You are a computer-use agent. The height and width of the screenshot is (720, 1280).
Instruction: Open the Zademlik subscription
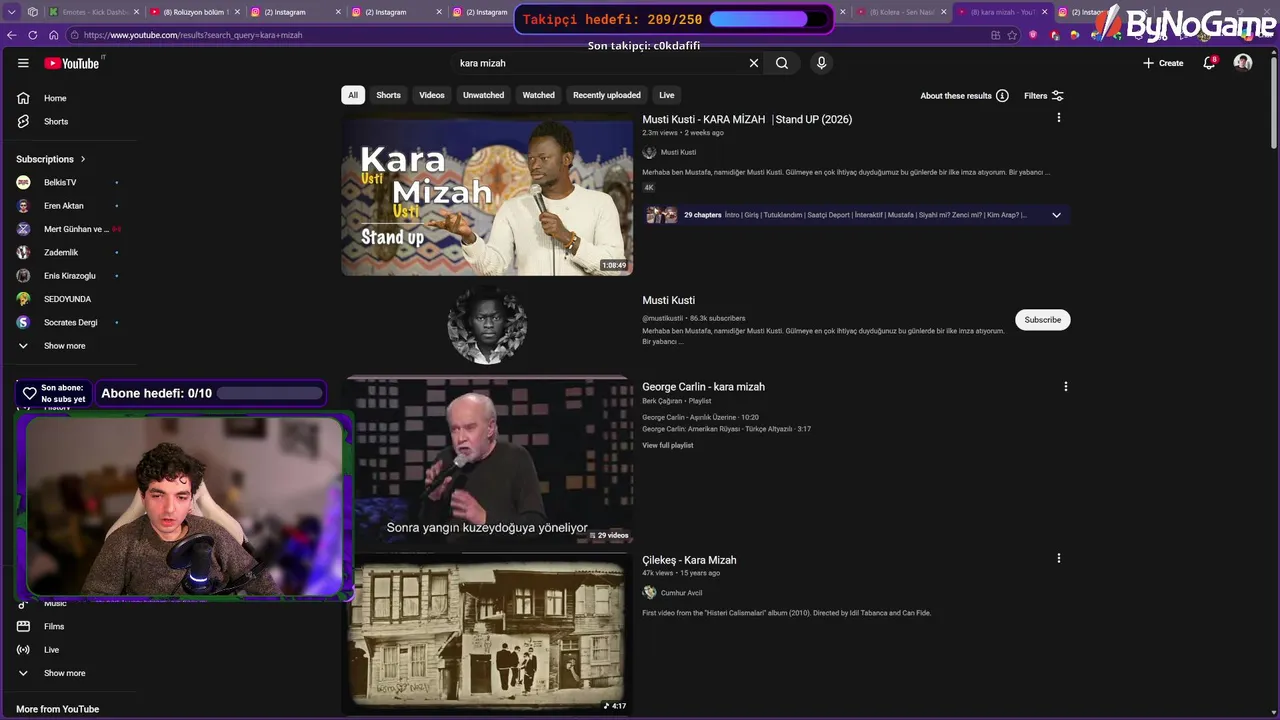tap(61, 252)
